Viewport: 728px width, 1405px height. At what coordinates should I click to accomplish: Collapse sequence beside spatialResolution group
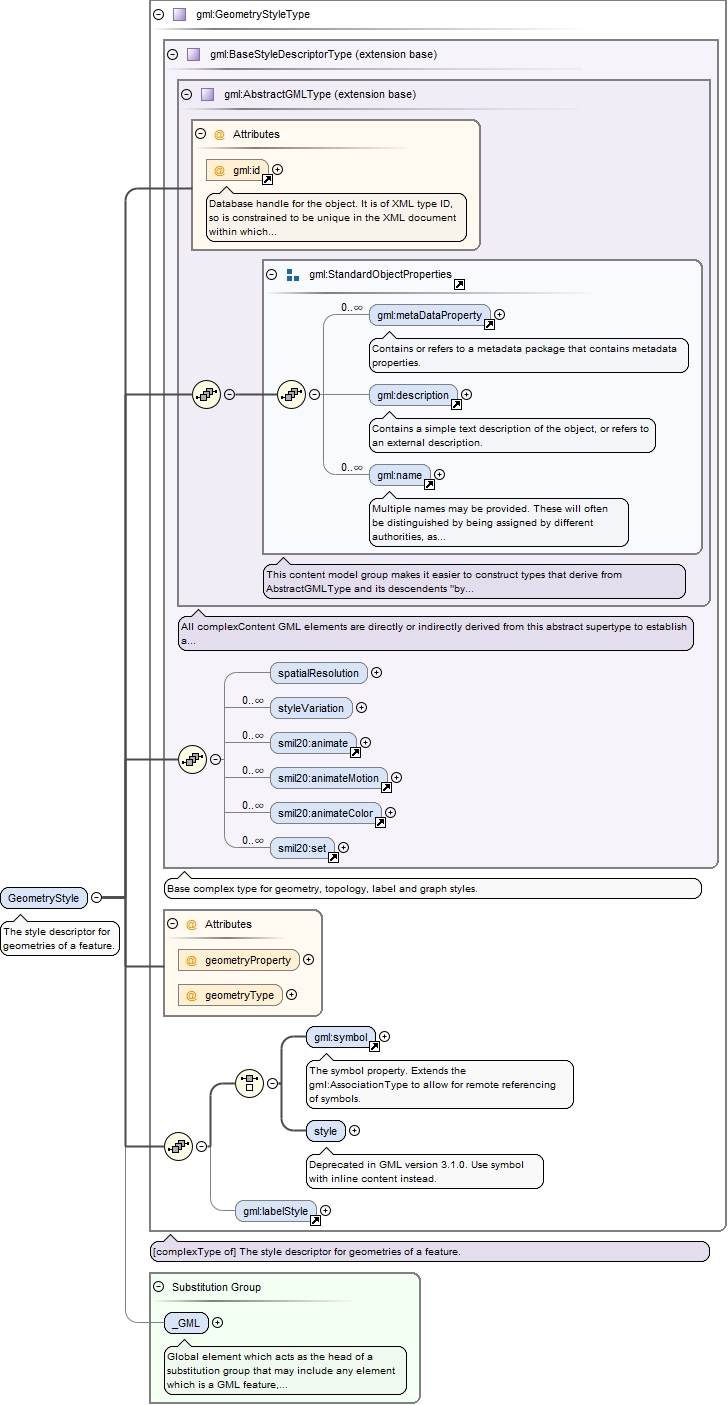[215, 760]
